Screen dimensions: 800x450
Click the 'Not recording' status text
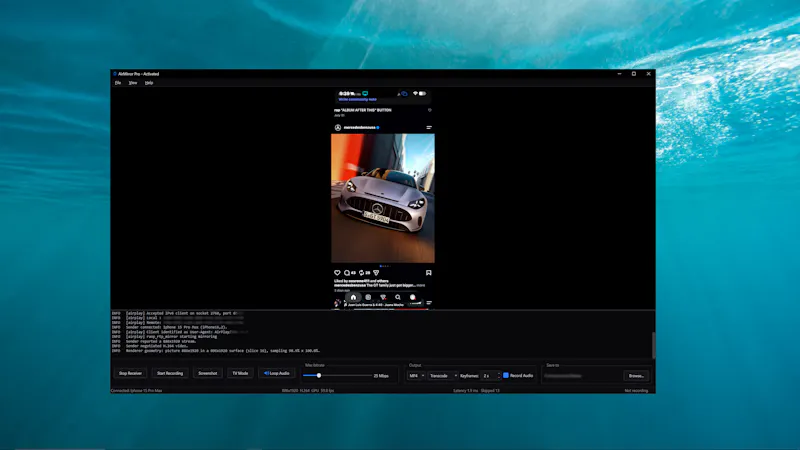point(636,391)
